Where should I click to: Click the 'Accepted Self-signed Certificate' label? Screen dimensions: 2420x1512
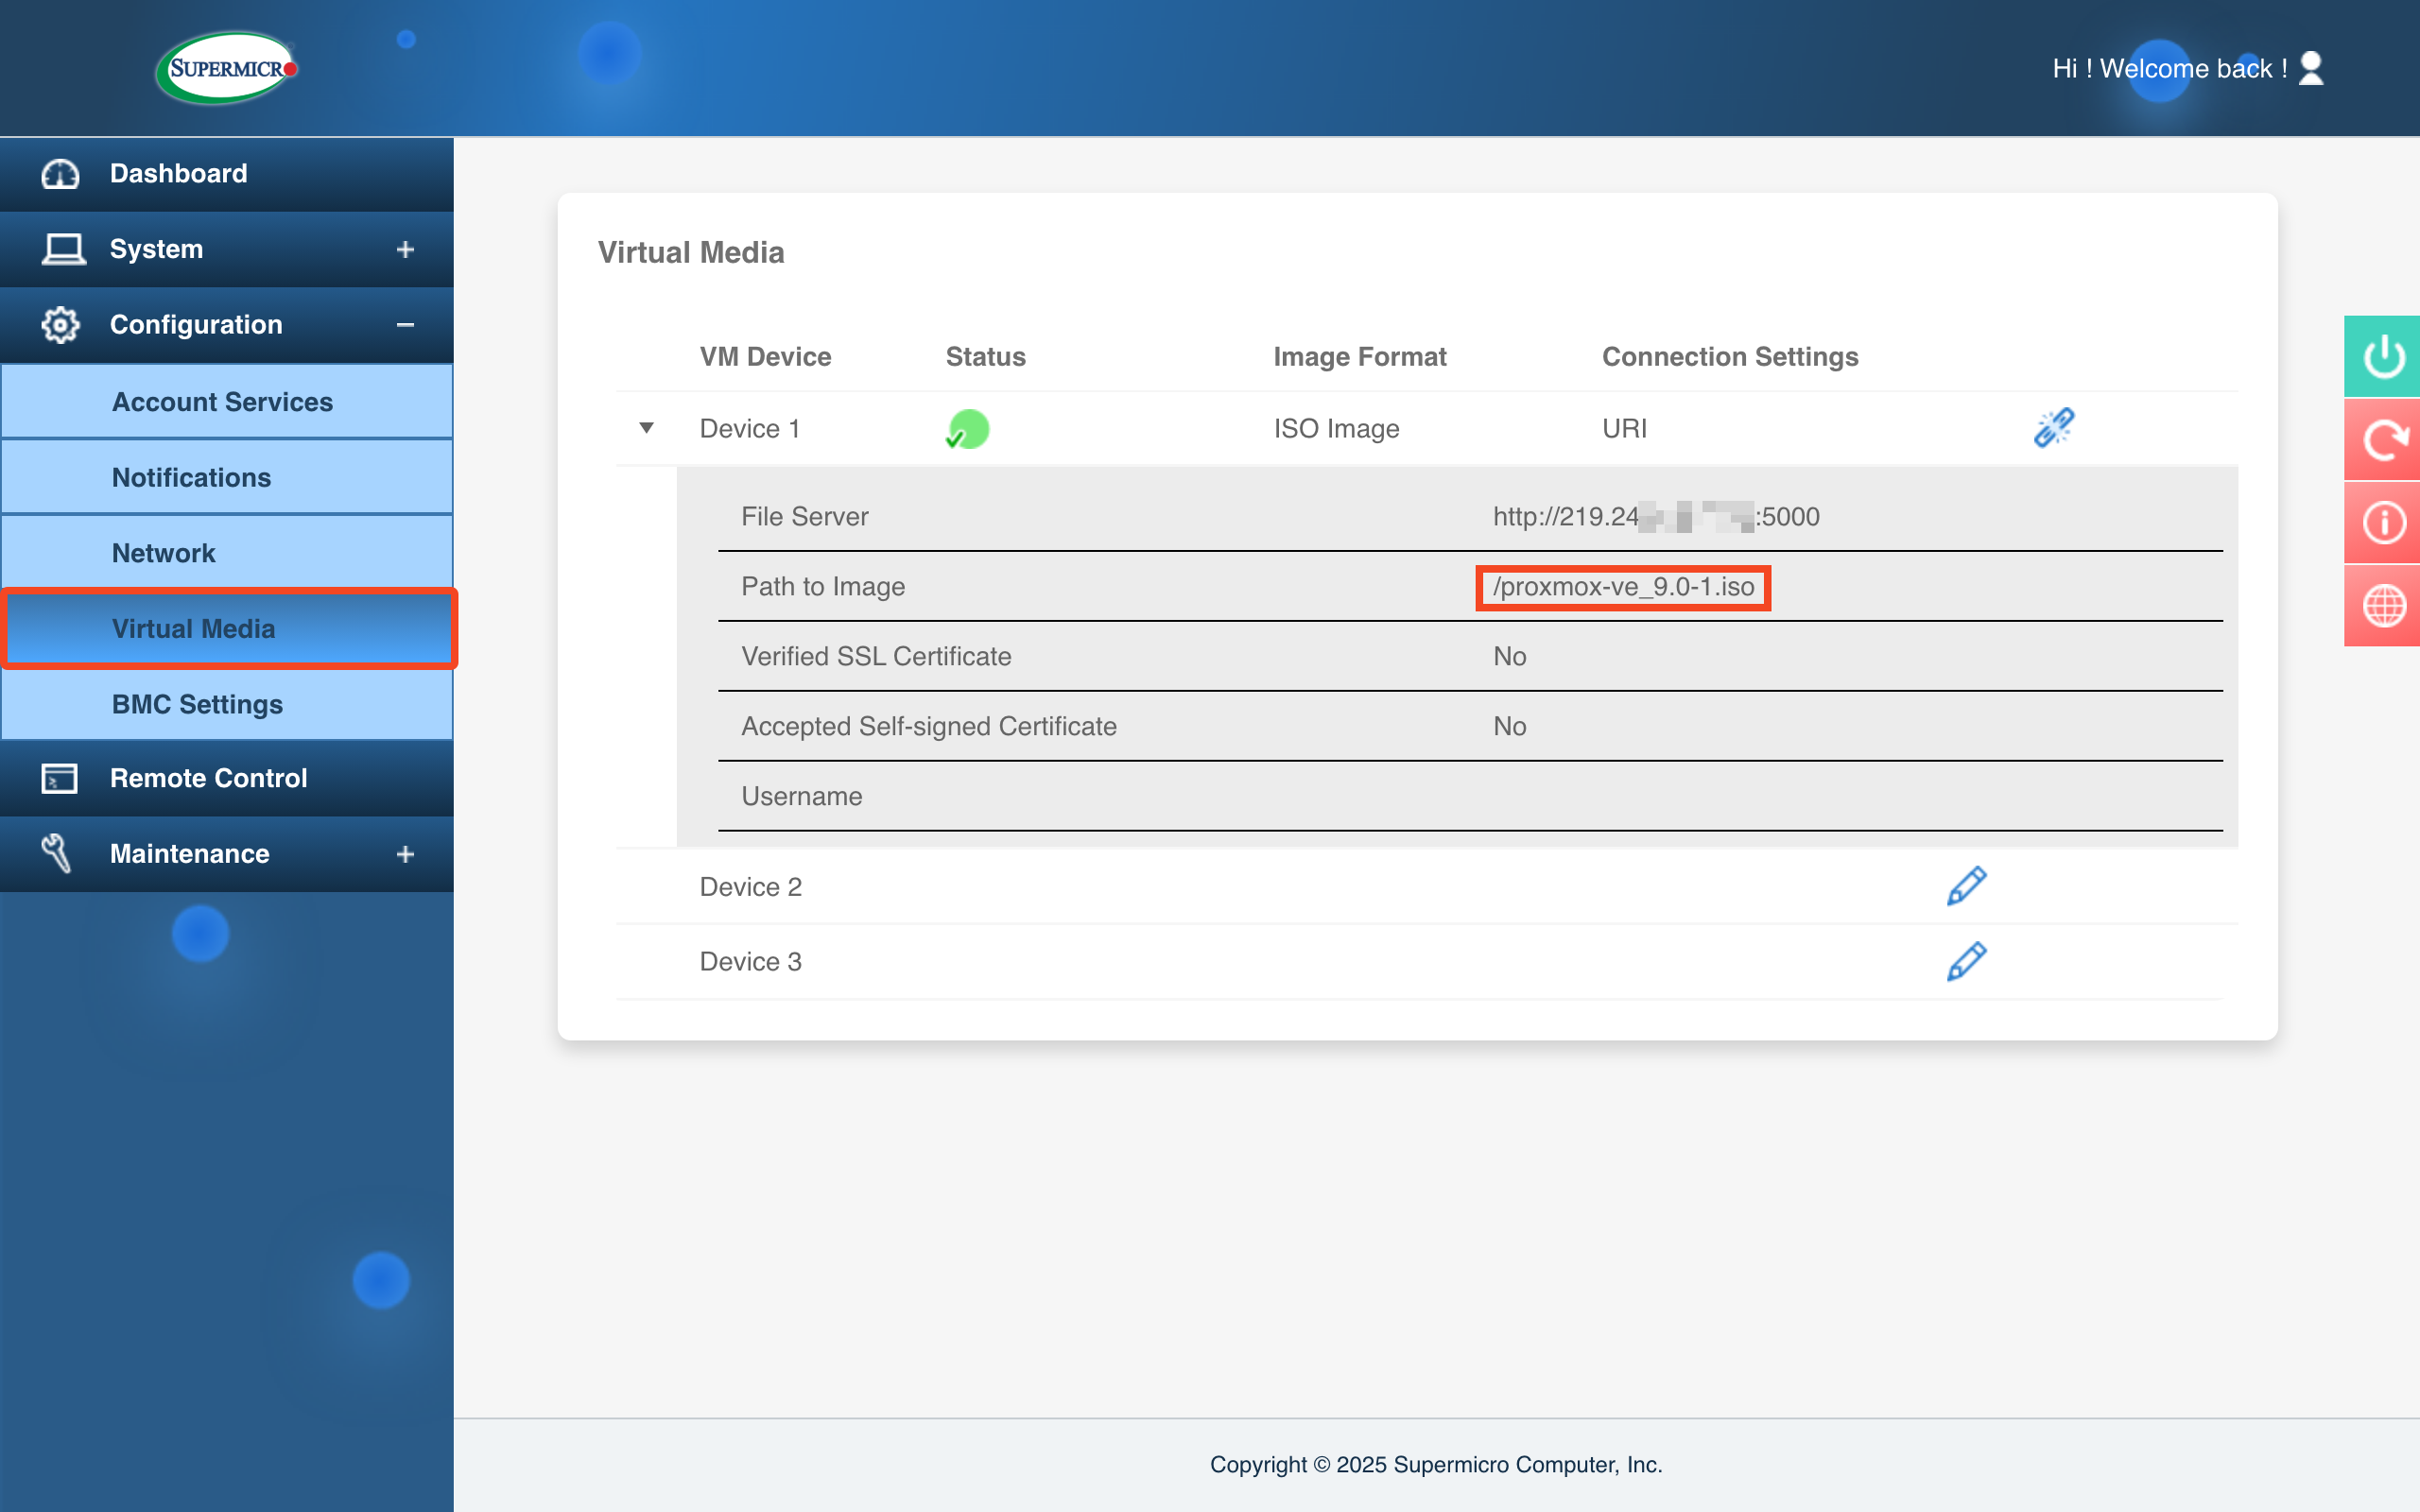pyautogui.click(x=929, y=727)
